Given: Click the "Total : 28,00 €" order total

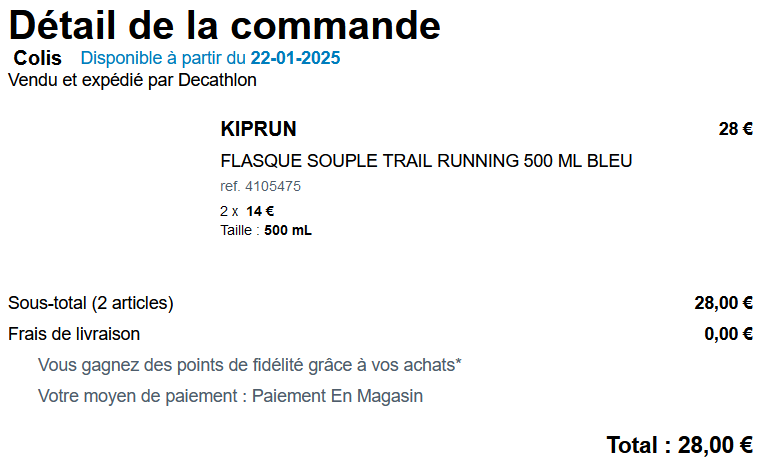Looking at the screenshot, I should coord(679,445).
